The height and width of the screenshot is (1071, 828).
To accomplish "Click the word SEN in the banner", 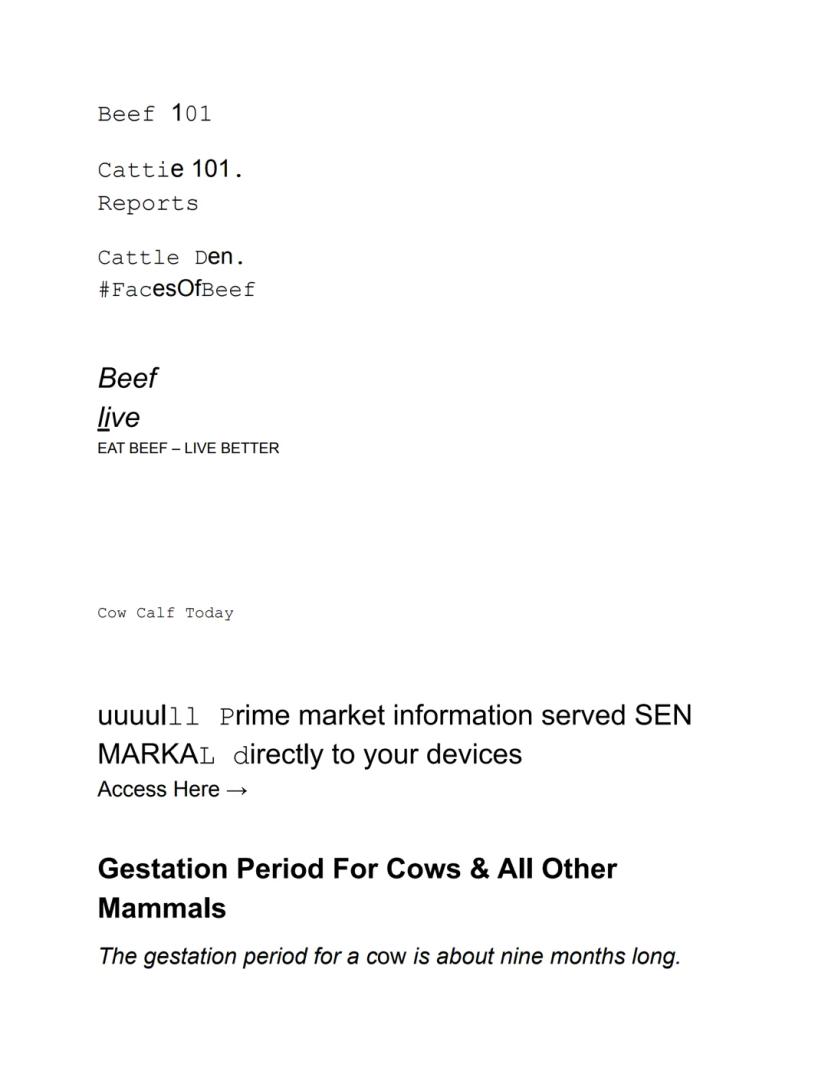I will tap(663, 716).
